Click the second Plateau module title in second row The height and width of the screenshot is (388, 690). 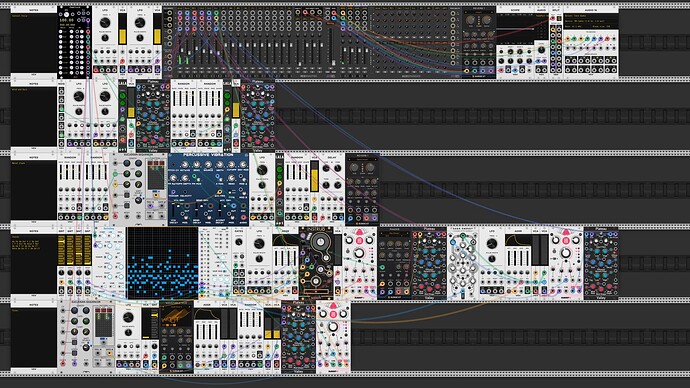tap(258, 81)
